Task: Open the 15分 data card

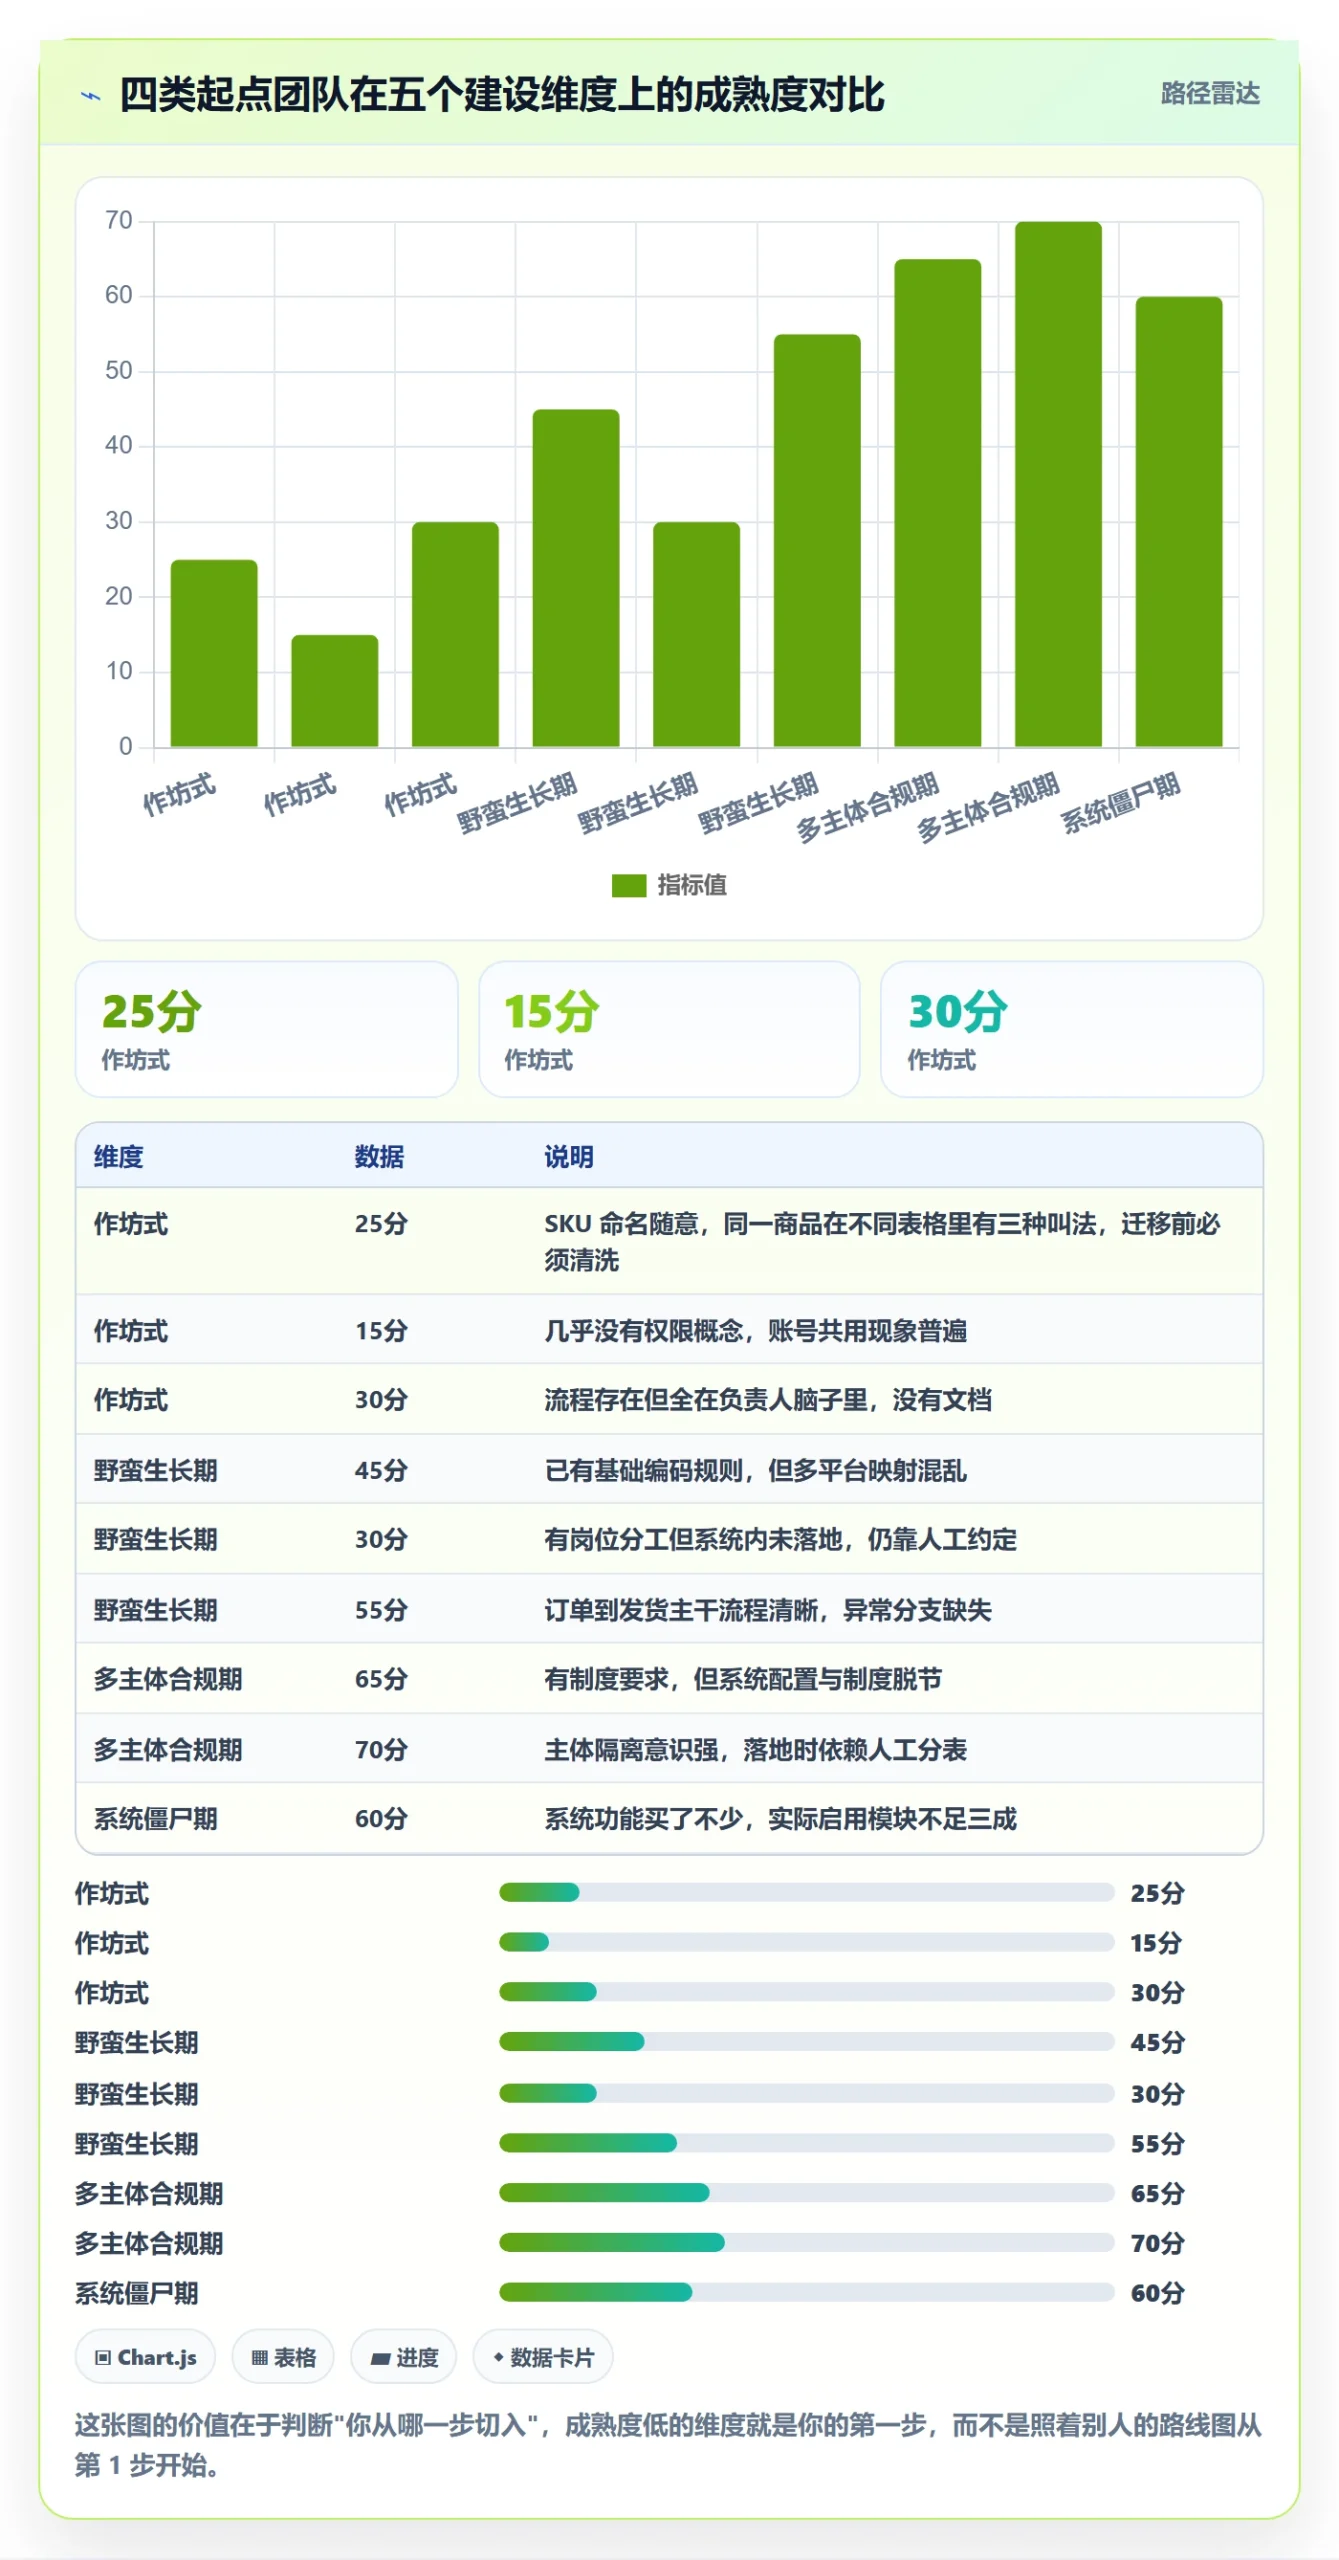Action: point(669,1029)
